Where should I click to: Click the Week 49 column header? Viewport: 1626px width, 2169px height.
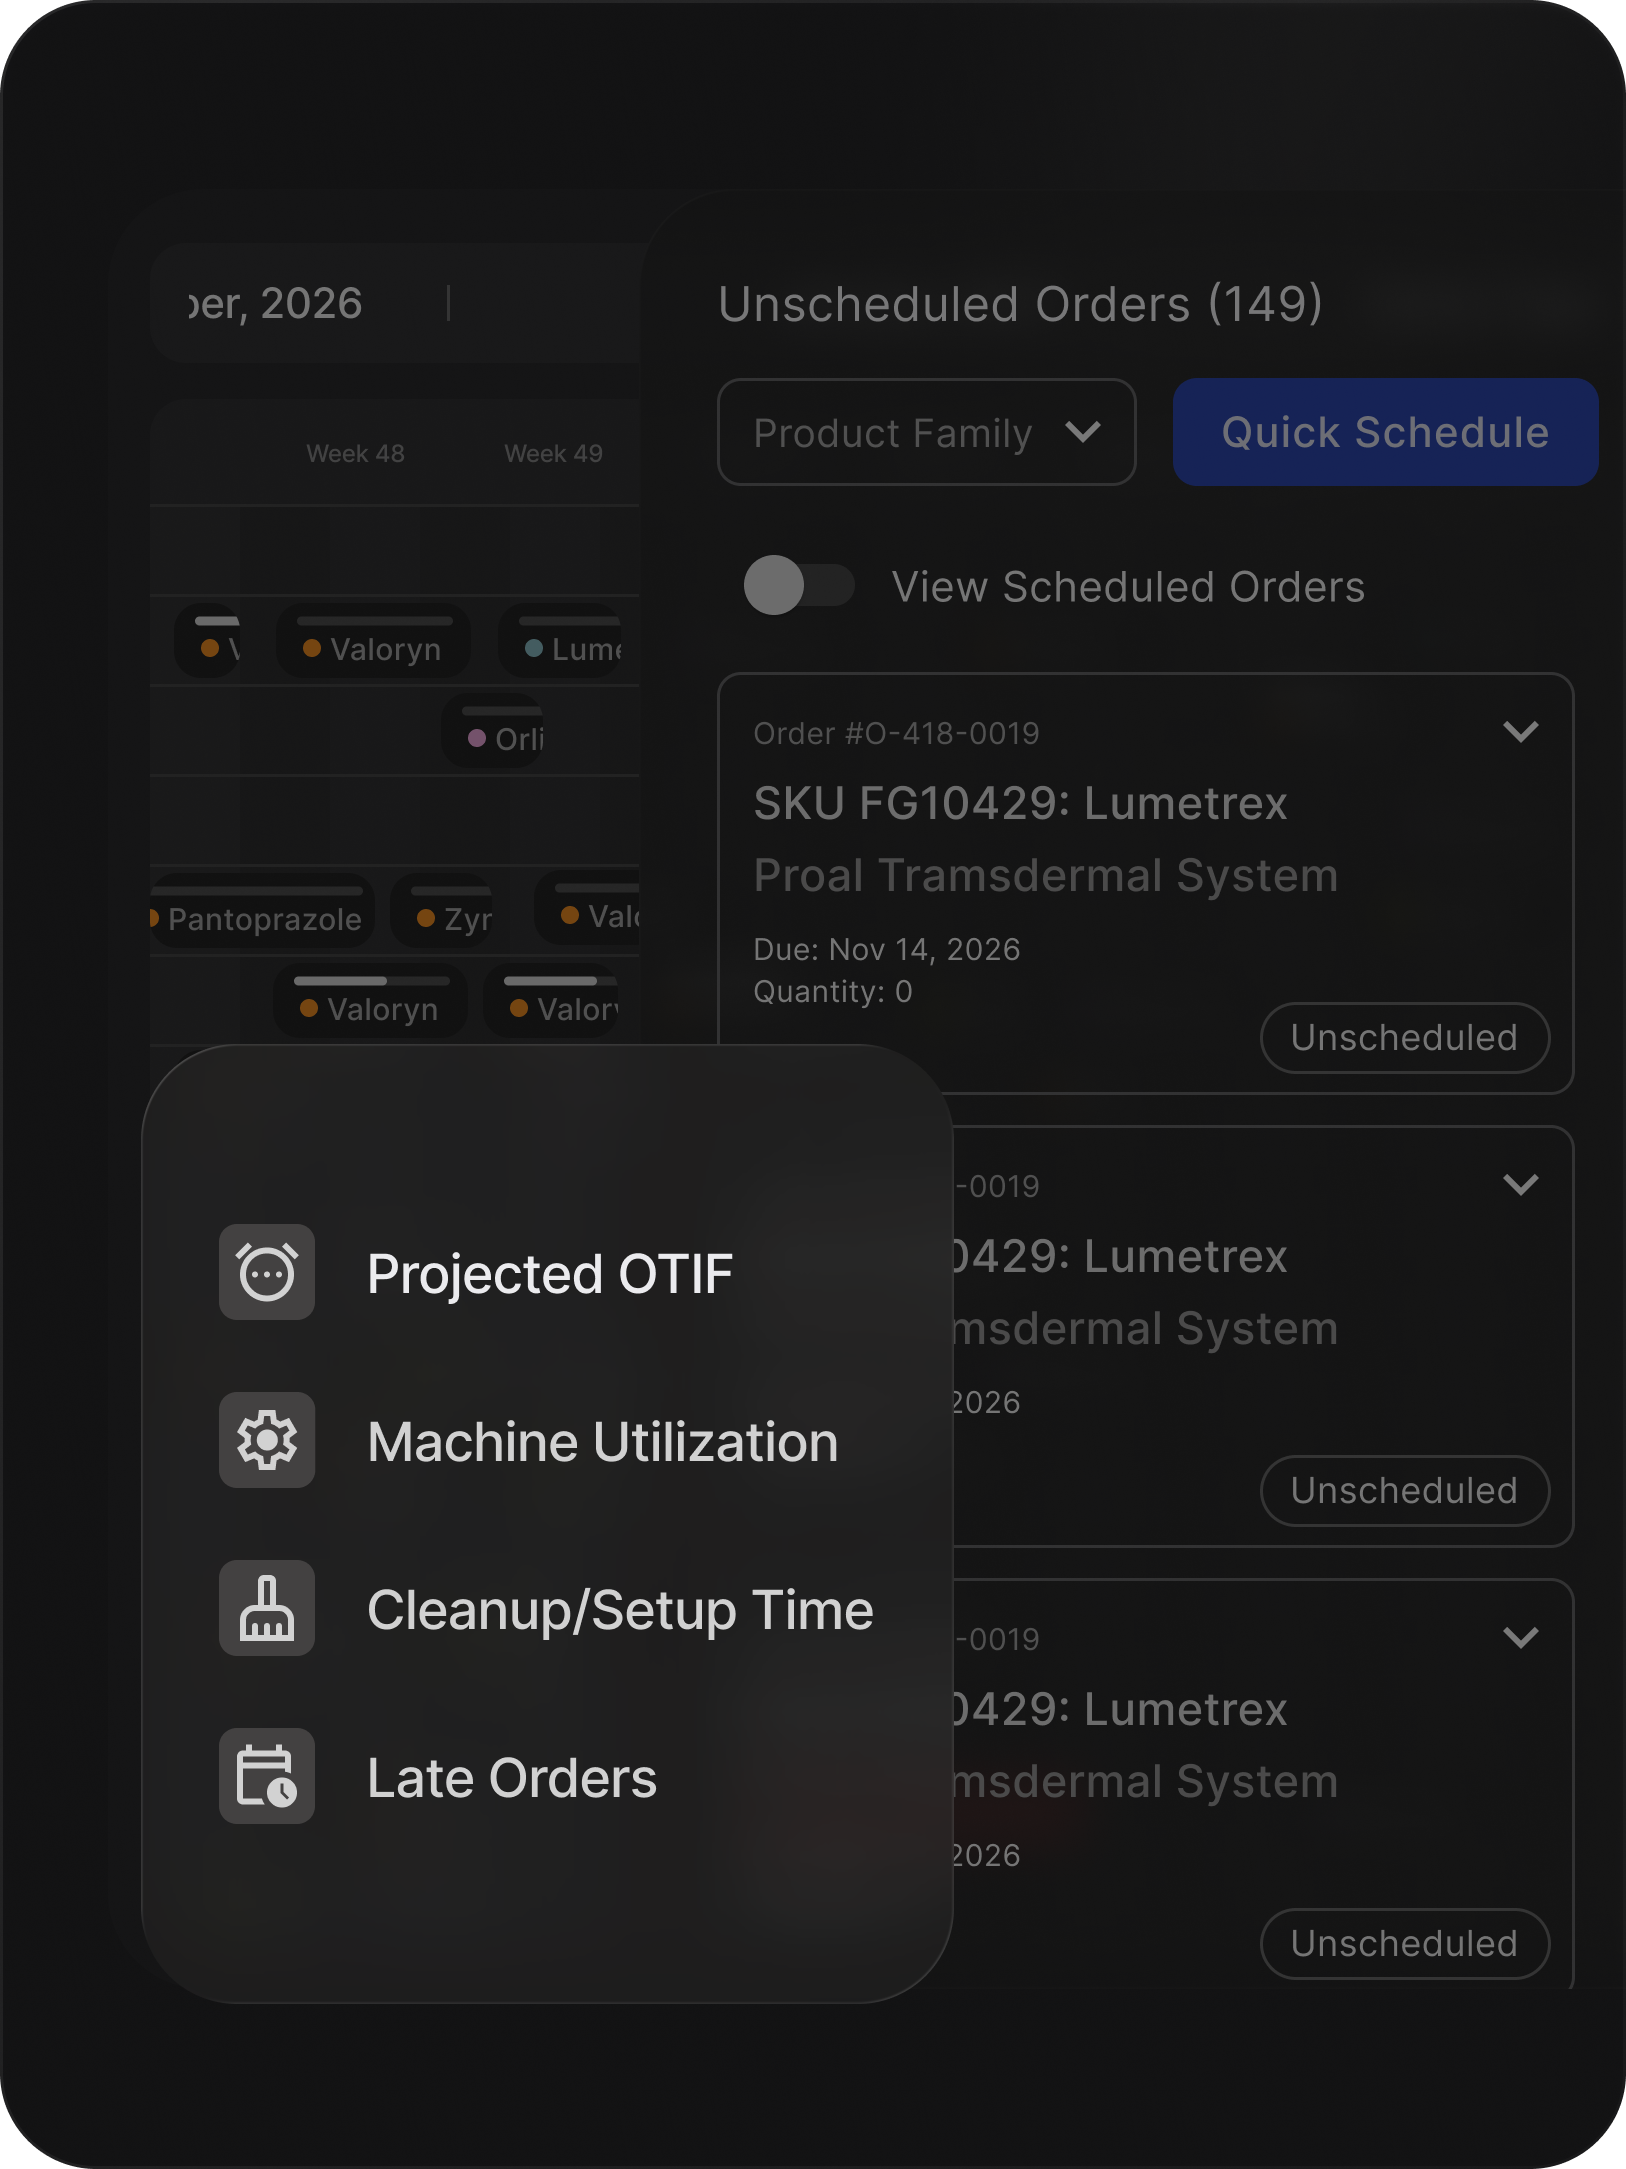[x=553, y=453]
